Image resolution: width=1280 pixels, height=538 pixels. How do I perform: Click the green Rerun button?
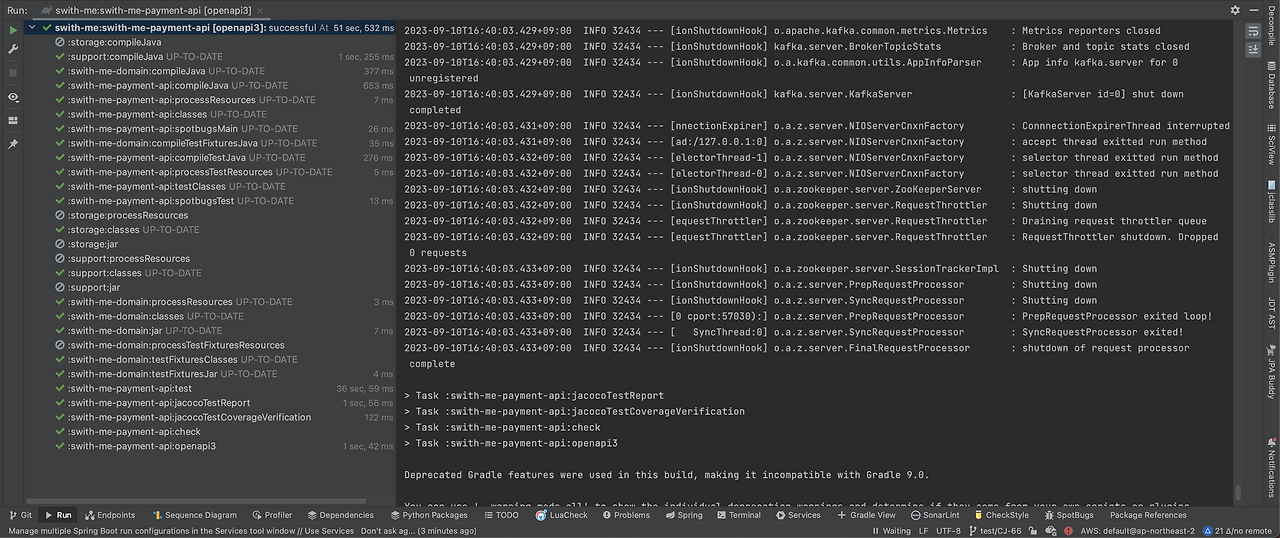tap(13, 30)
